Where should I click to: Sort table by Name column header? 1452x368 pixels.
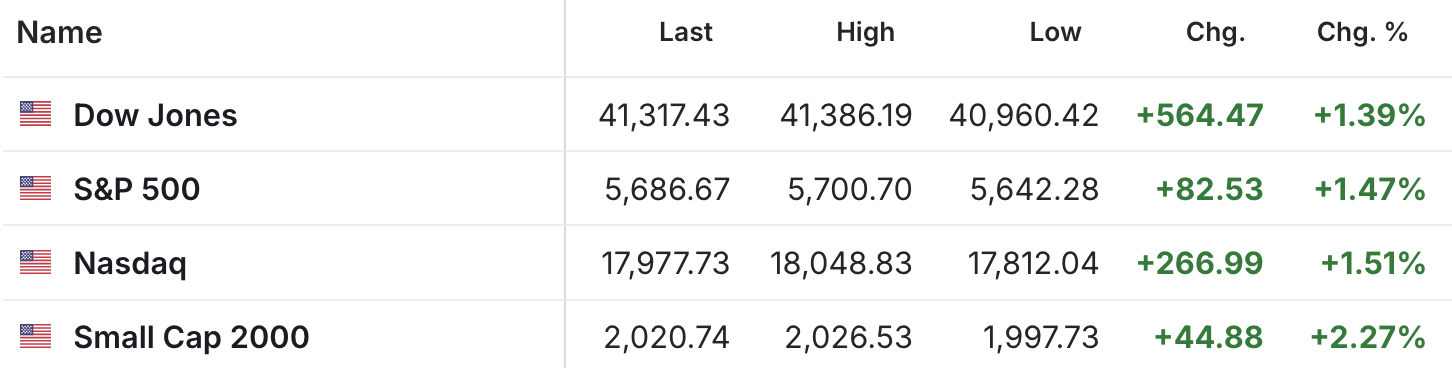(60, 33)
